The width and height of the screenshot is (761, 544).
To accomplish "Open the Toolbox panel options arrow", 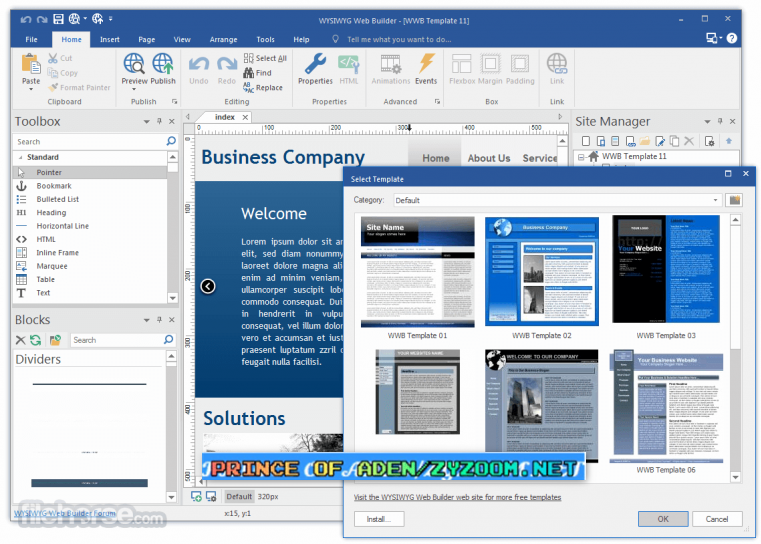I will pyautogui.click(x=147, y=121).
